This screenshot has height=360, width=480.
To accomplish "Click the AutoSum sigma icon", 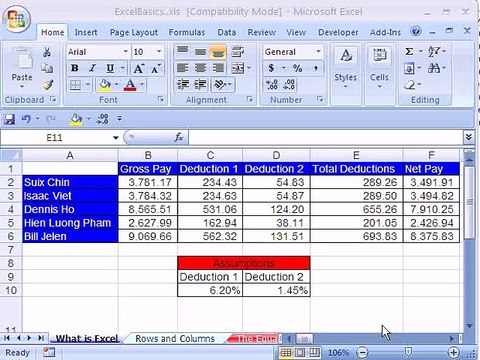I will click(x=409, y=52).
